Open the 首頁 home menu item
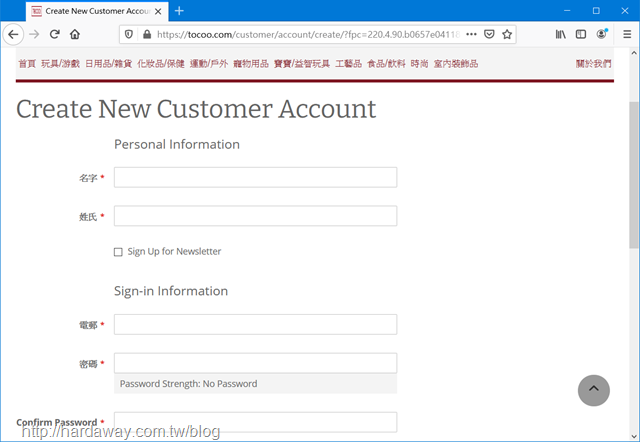 [27, 64]
